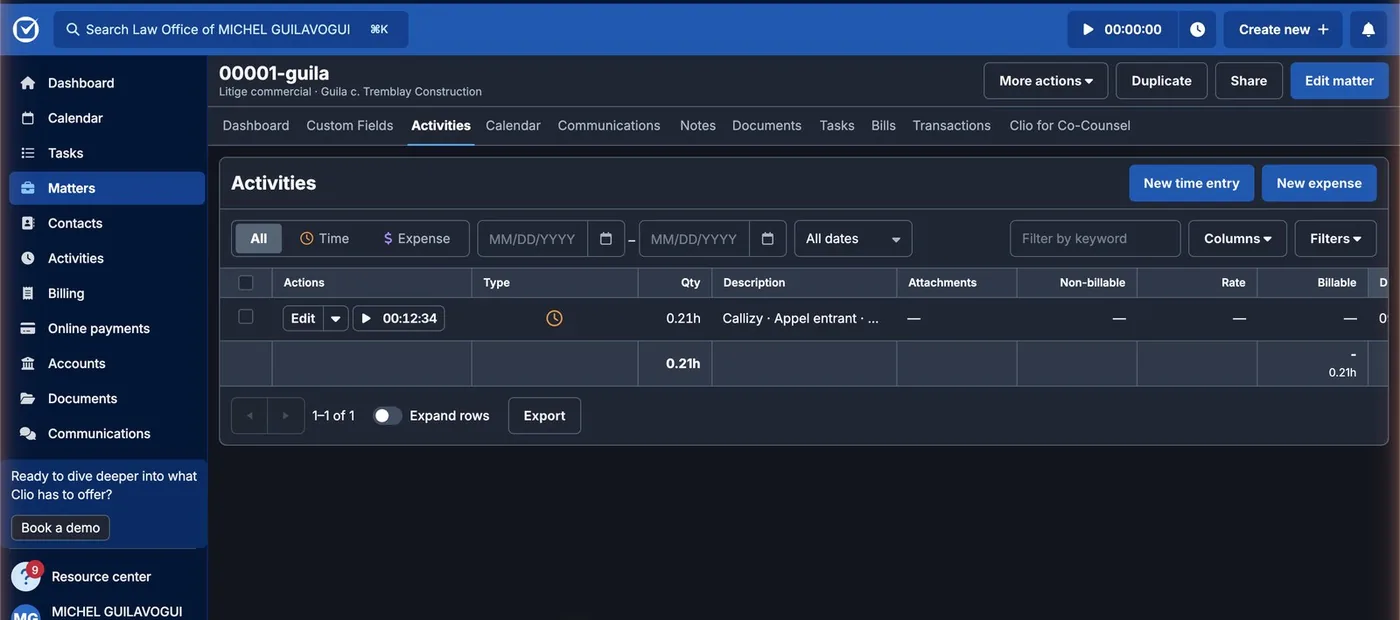The image size is (1400, 620).
Task: Open the notifications bell
Action: pyautogui.click(x=1368, y=30)
